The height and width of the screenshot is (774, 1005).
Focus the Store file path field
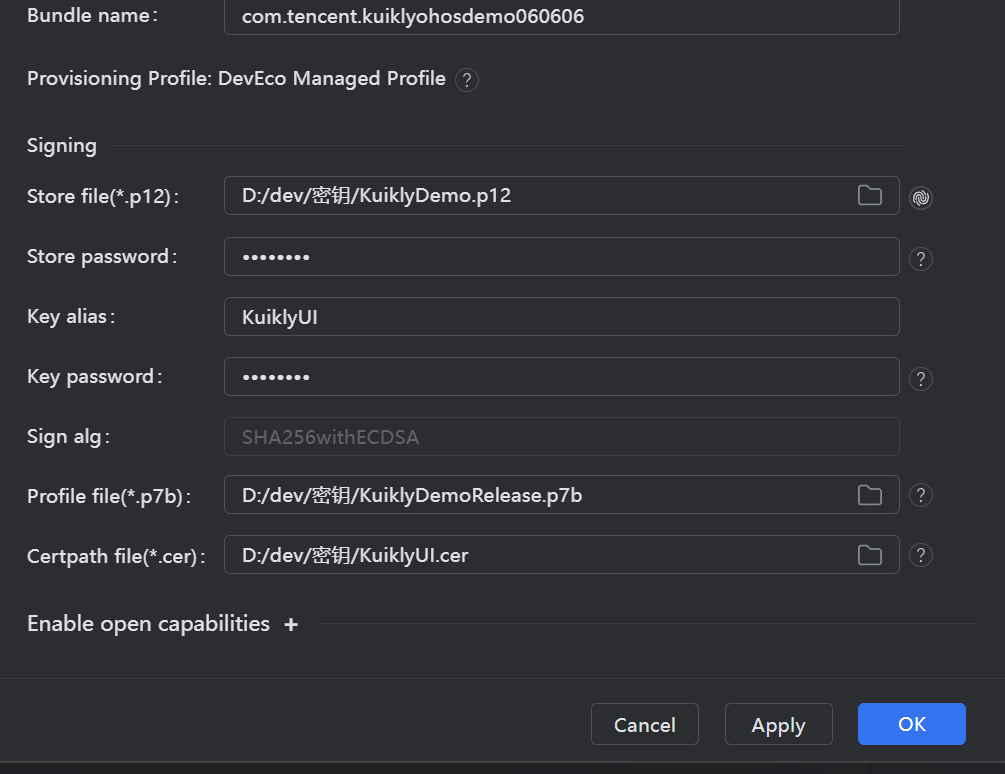[x=561, y=195]
